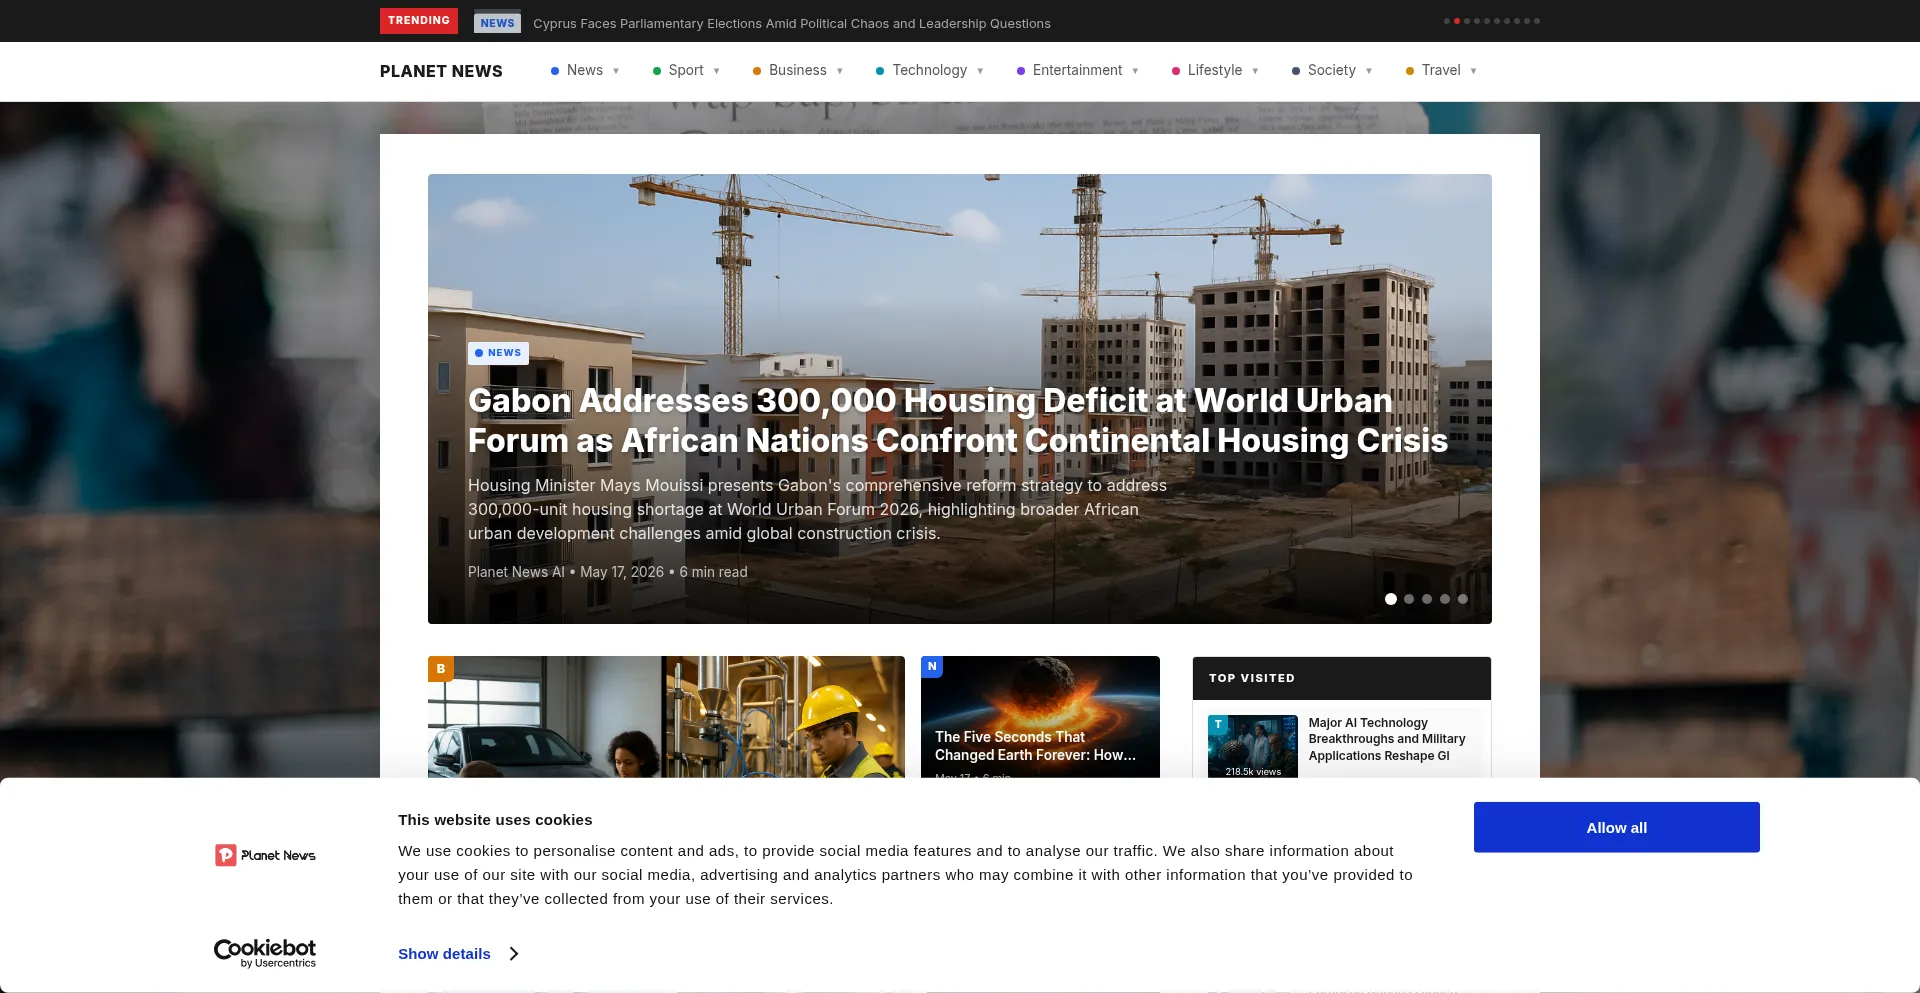Click the chevron arrow next to Show details
Image resolution: width=1920 pixels, height=993 pixels.
coord(514,954)
